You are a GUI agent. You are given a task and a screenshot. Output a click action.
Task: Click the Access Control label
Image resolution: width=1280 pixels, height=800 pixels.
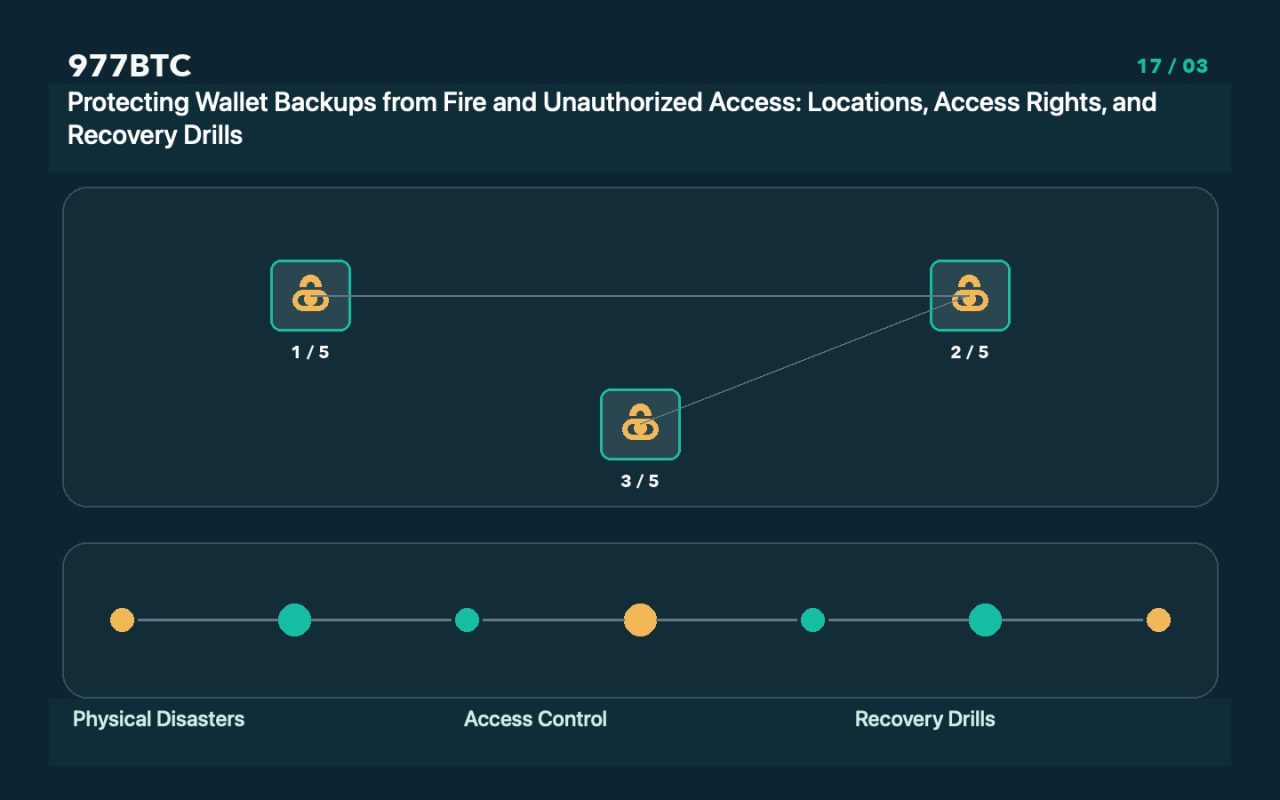[x=535, y=719]
